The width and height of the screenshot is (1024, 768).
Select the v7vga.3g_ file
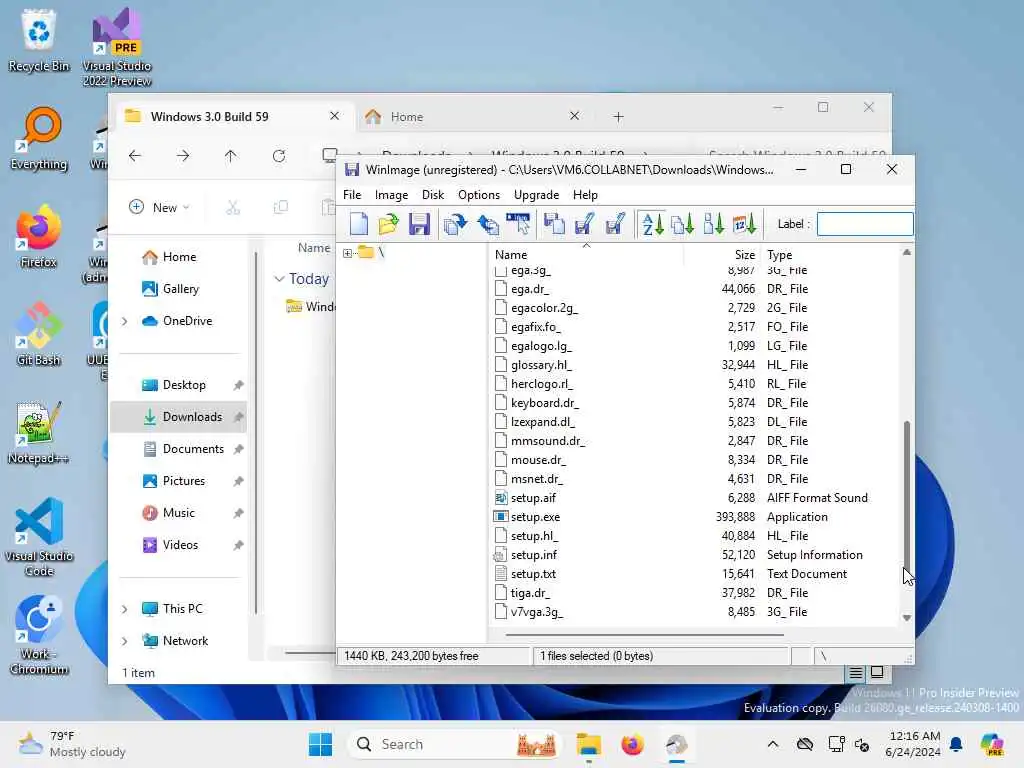click(x=537, y=612)
